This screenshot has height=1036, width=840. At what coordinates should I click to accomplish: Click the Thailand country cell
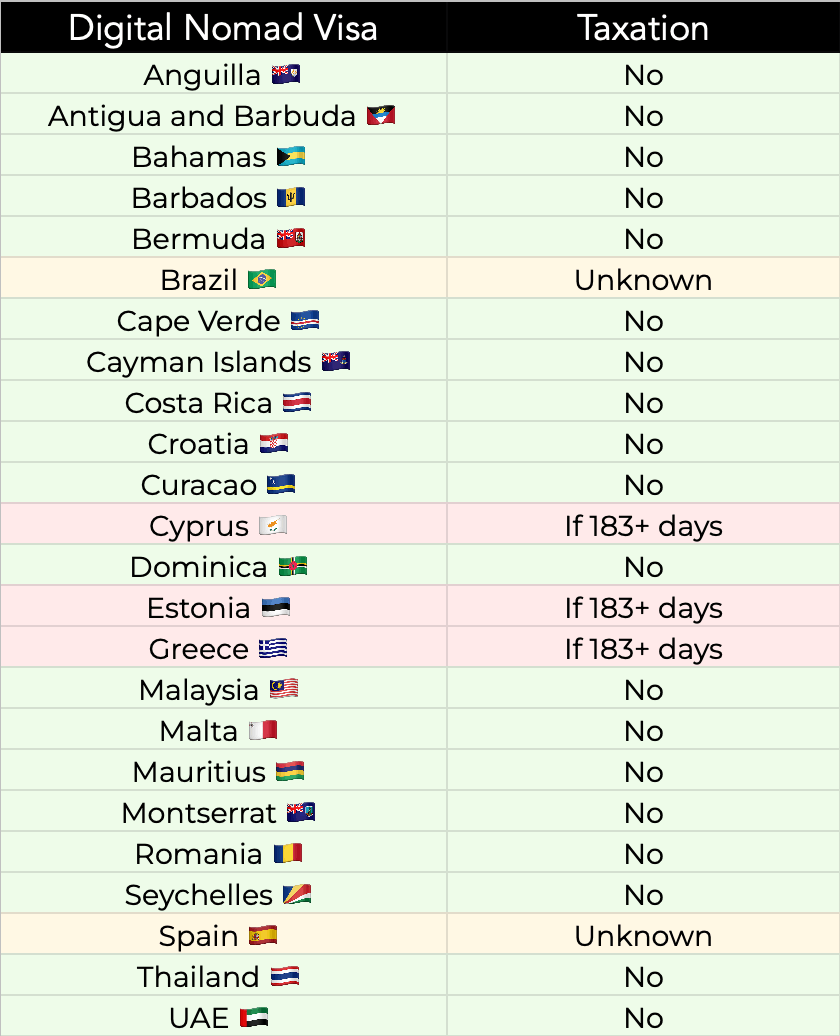tap(223, 976)
